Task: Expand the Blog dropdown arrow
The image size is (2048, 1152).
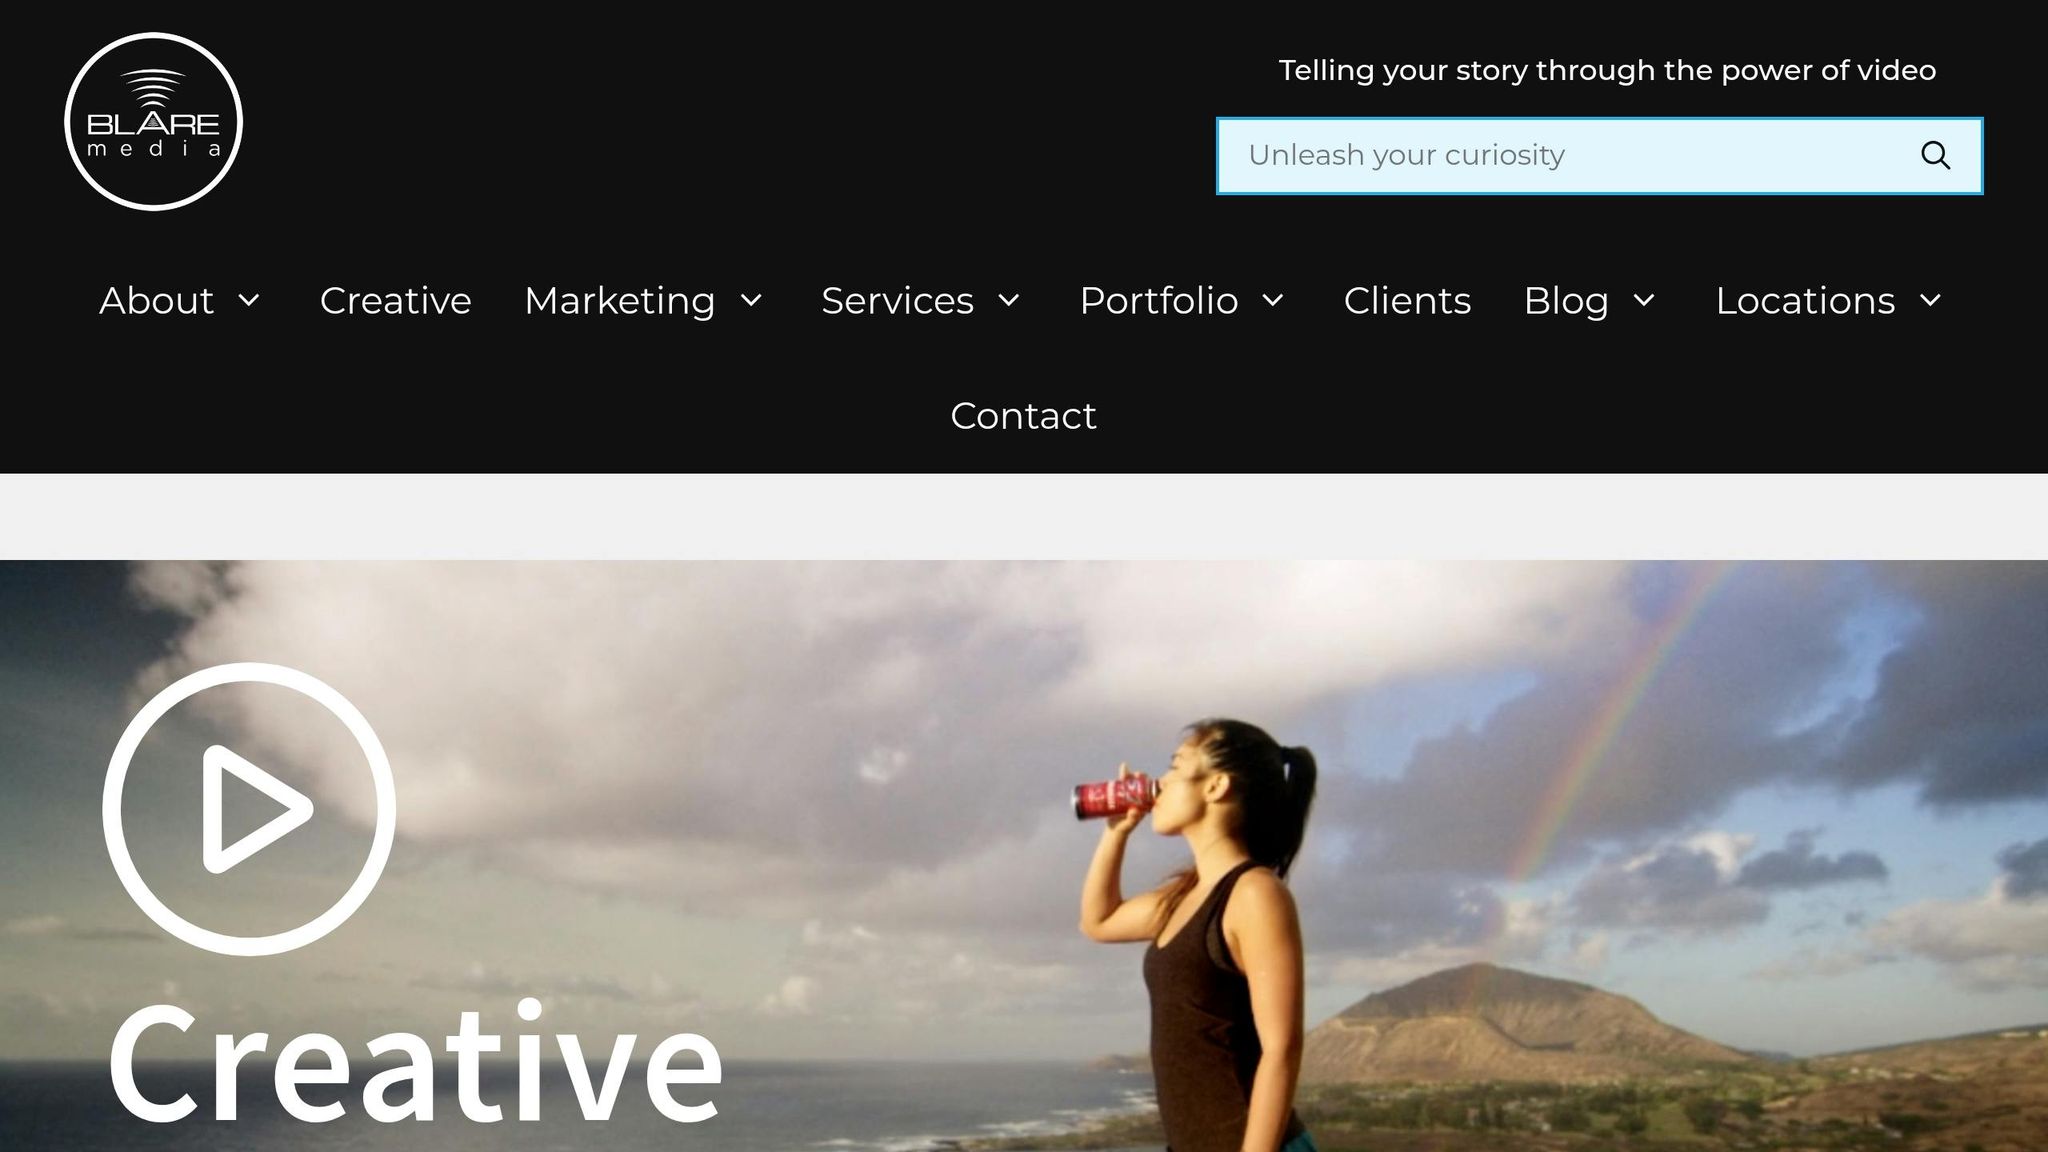Action: 1644,300
